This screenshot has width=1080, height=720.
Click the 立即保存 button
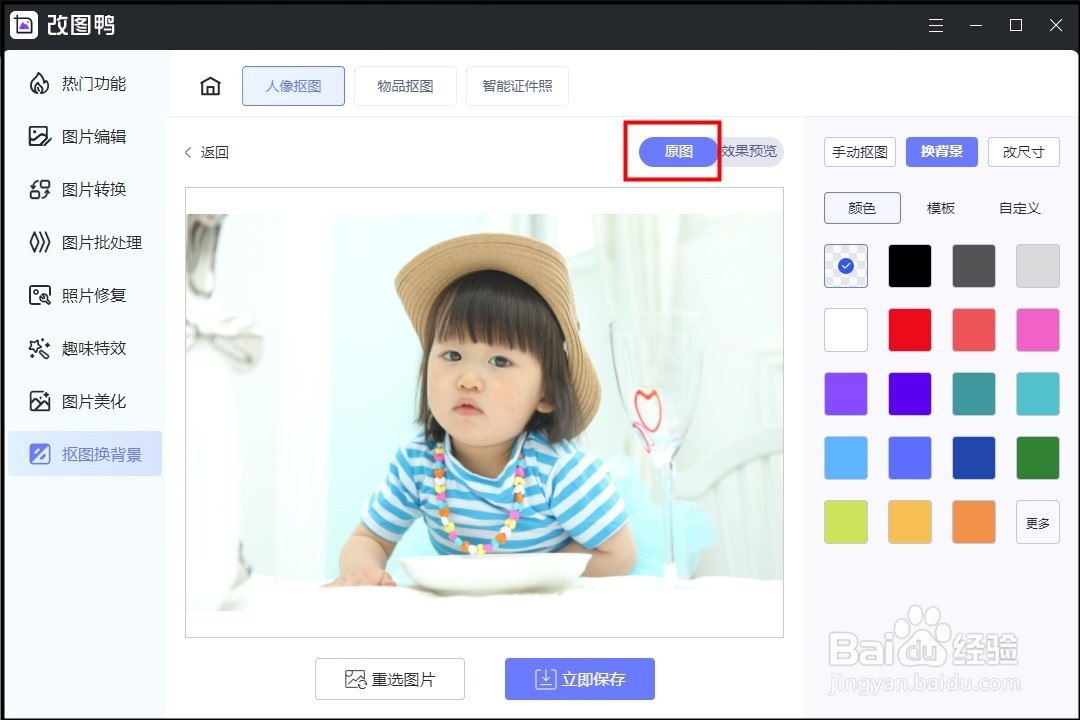pyautogui.click(x=580, y=679)
